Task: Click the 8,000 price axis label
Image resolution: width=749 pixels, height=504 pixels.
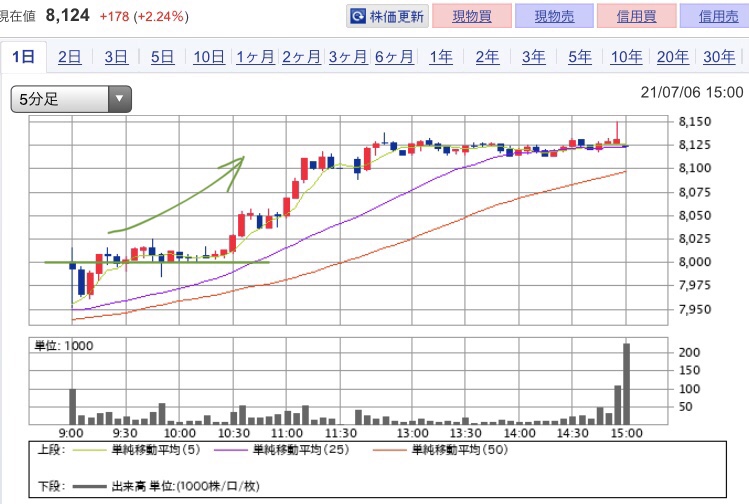Action: tap(695, 262)
